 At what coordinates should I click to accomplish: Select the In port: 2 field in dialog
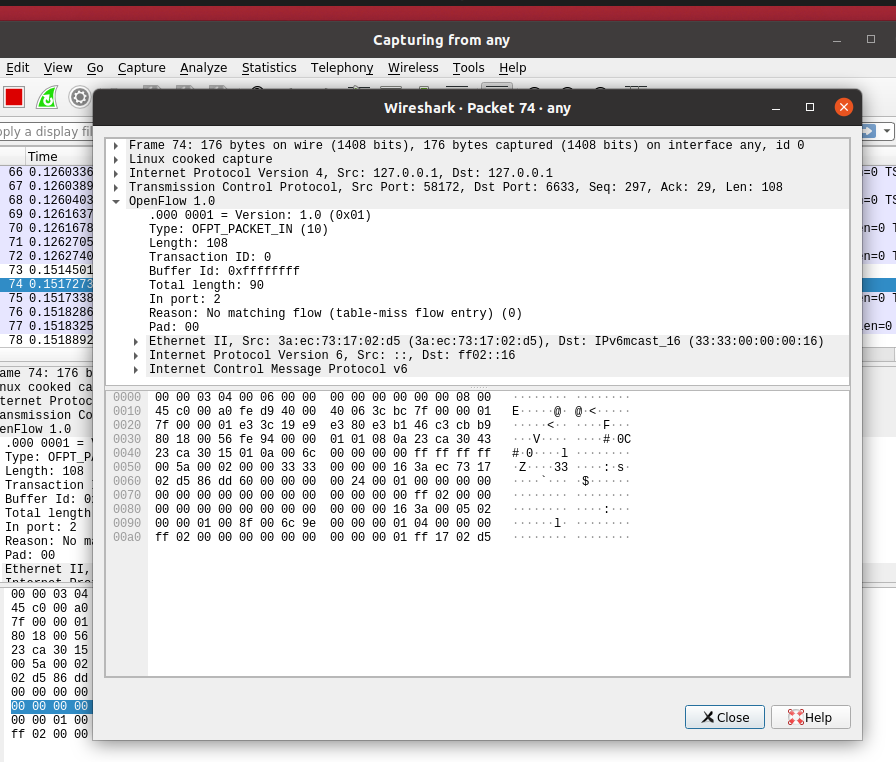[x=185, y=299]
